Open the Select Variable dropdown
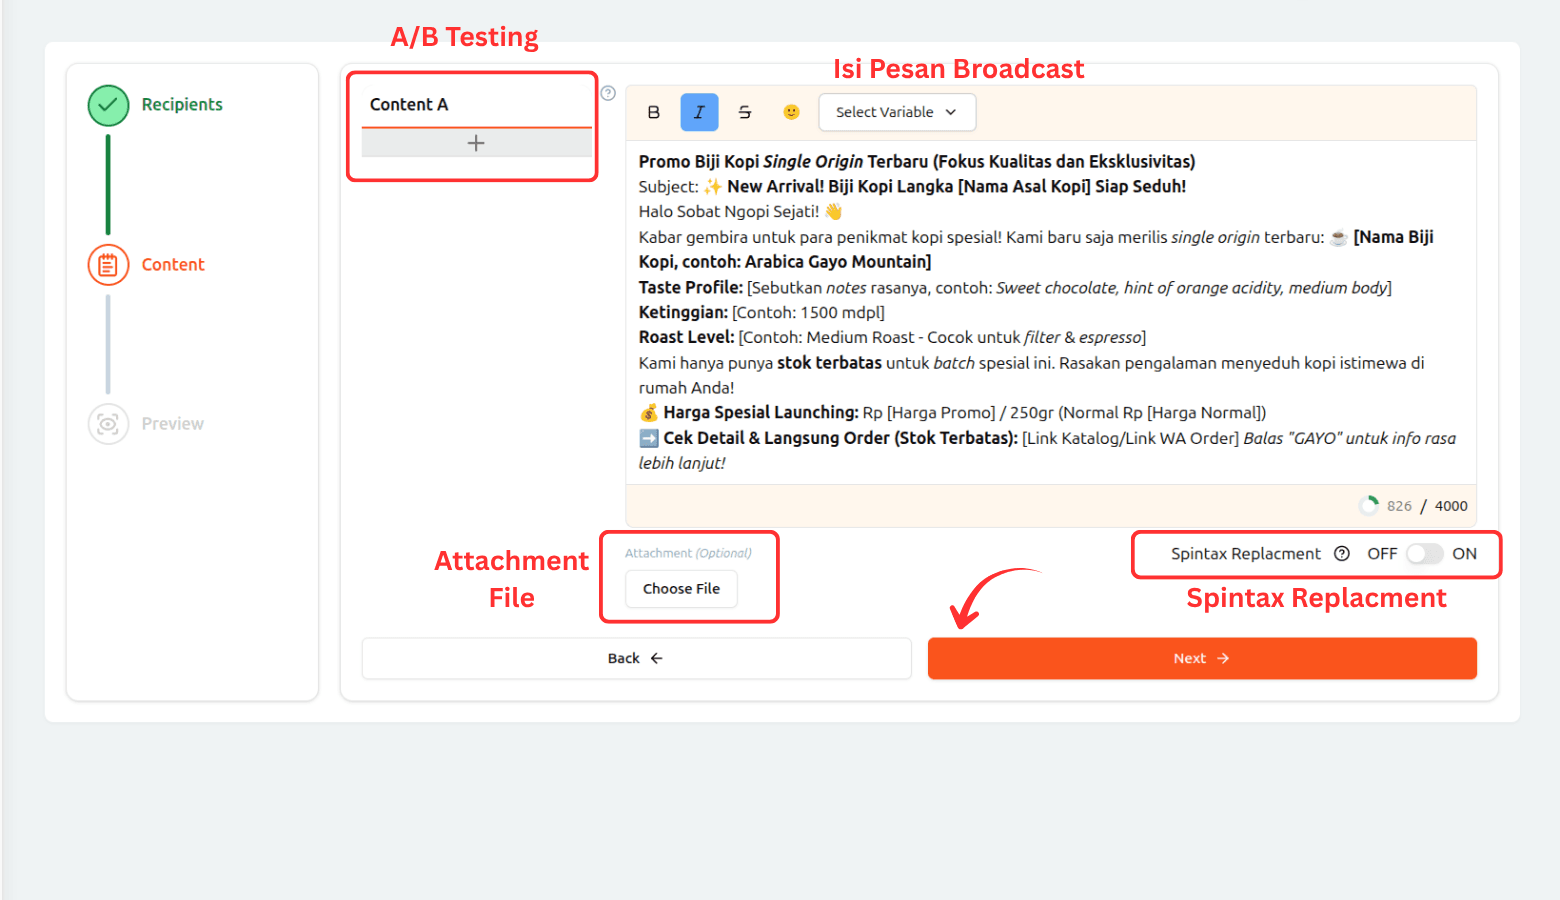 coord(896,112)
